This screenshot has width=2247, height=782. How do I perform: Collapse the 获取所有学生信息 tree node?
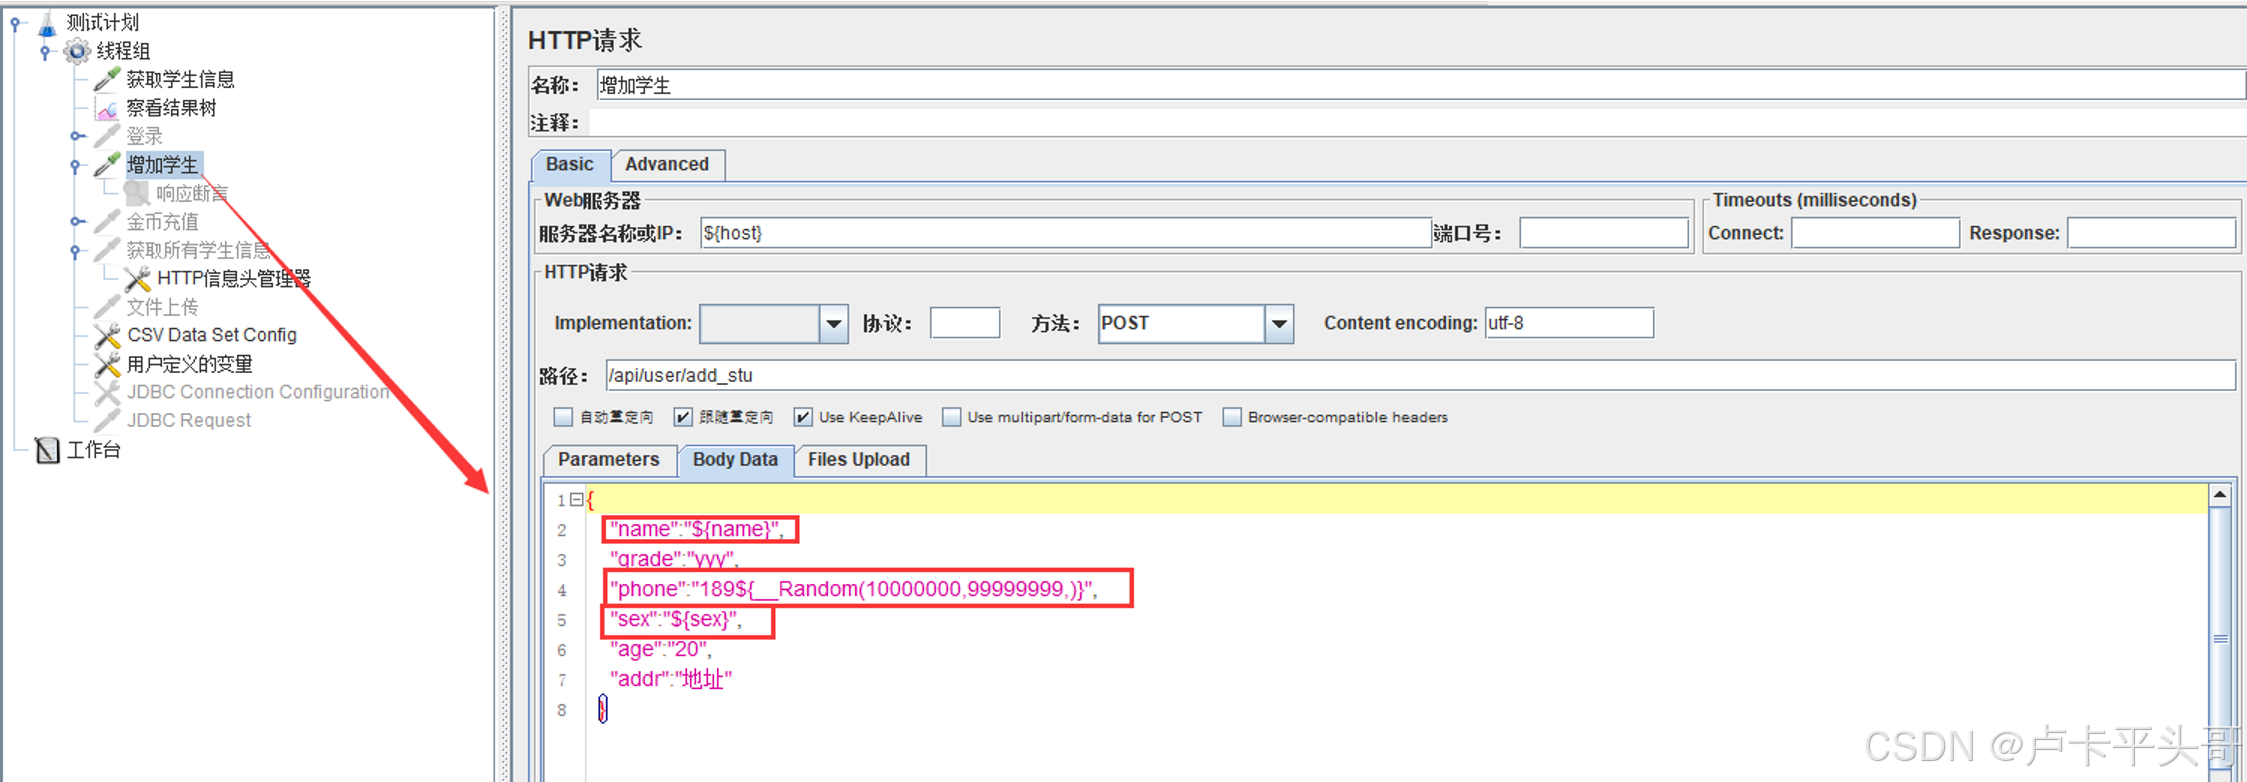(x=76, y=250)
